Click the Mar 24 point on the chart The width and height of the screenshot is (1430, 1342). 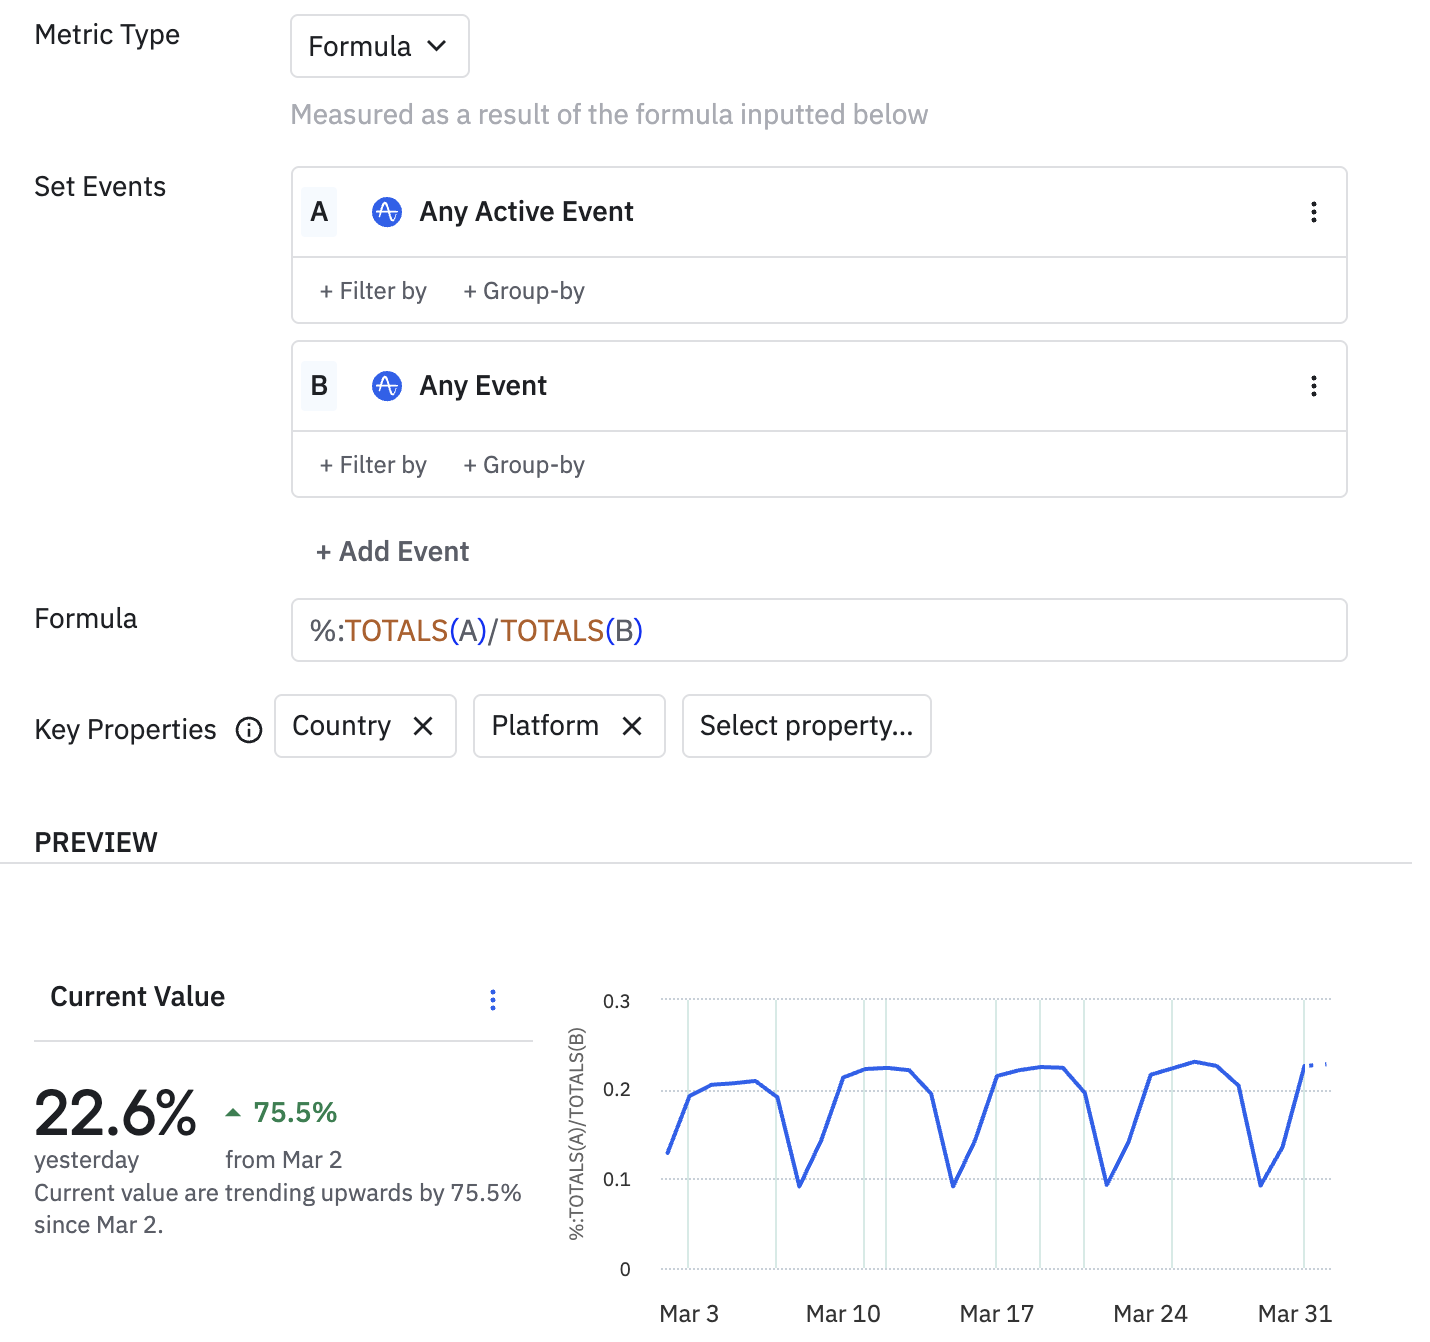click(1150, 1075)
